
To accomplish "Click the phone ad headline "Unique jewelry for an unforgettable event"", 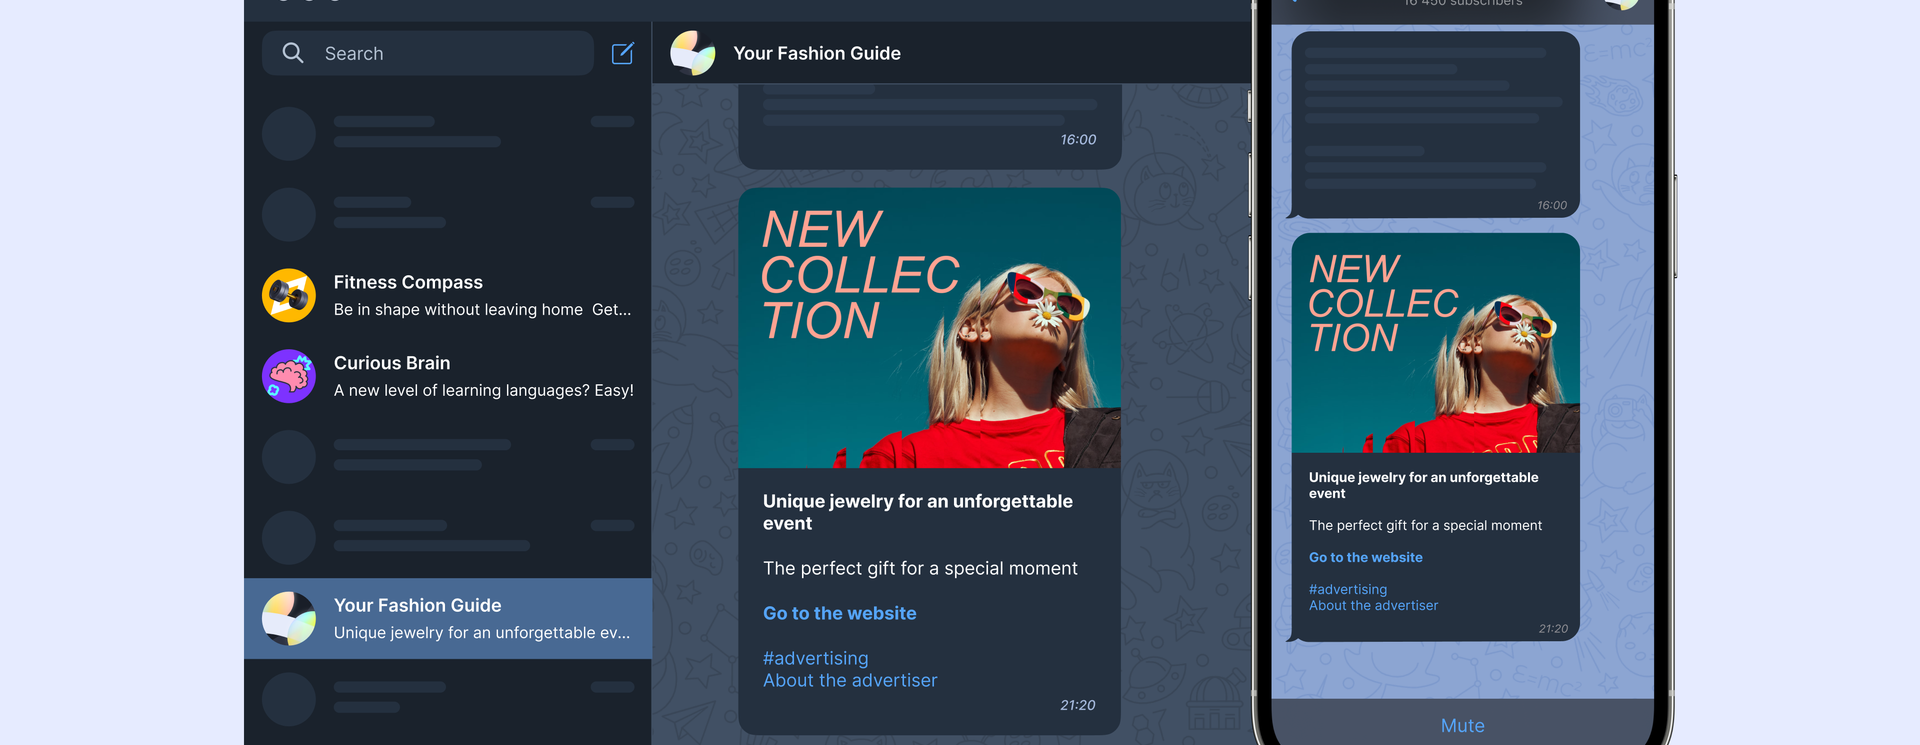I will pyautogui.click(x=1424, y=485).
